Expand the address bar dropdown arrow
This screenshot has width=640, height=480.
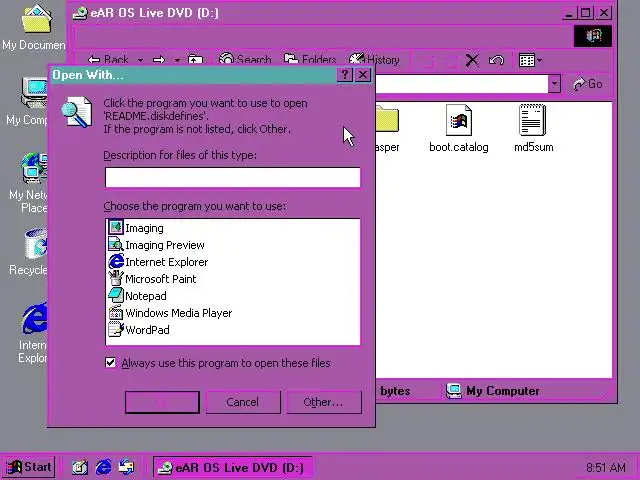coord(554,84)
